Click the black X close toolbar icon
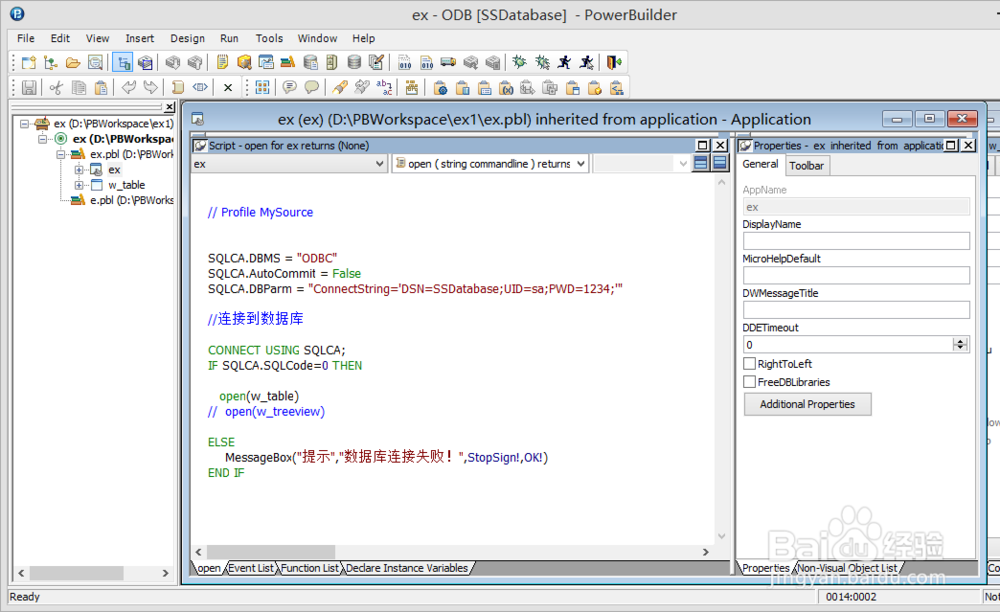1000x612 pixels. click(228, 88)
